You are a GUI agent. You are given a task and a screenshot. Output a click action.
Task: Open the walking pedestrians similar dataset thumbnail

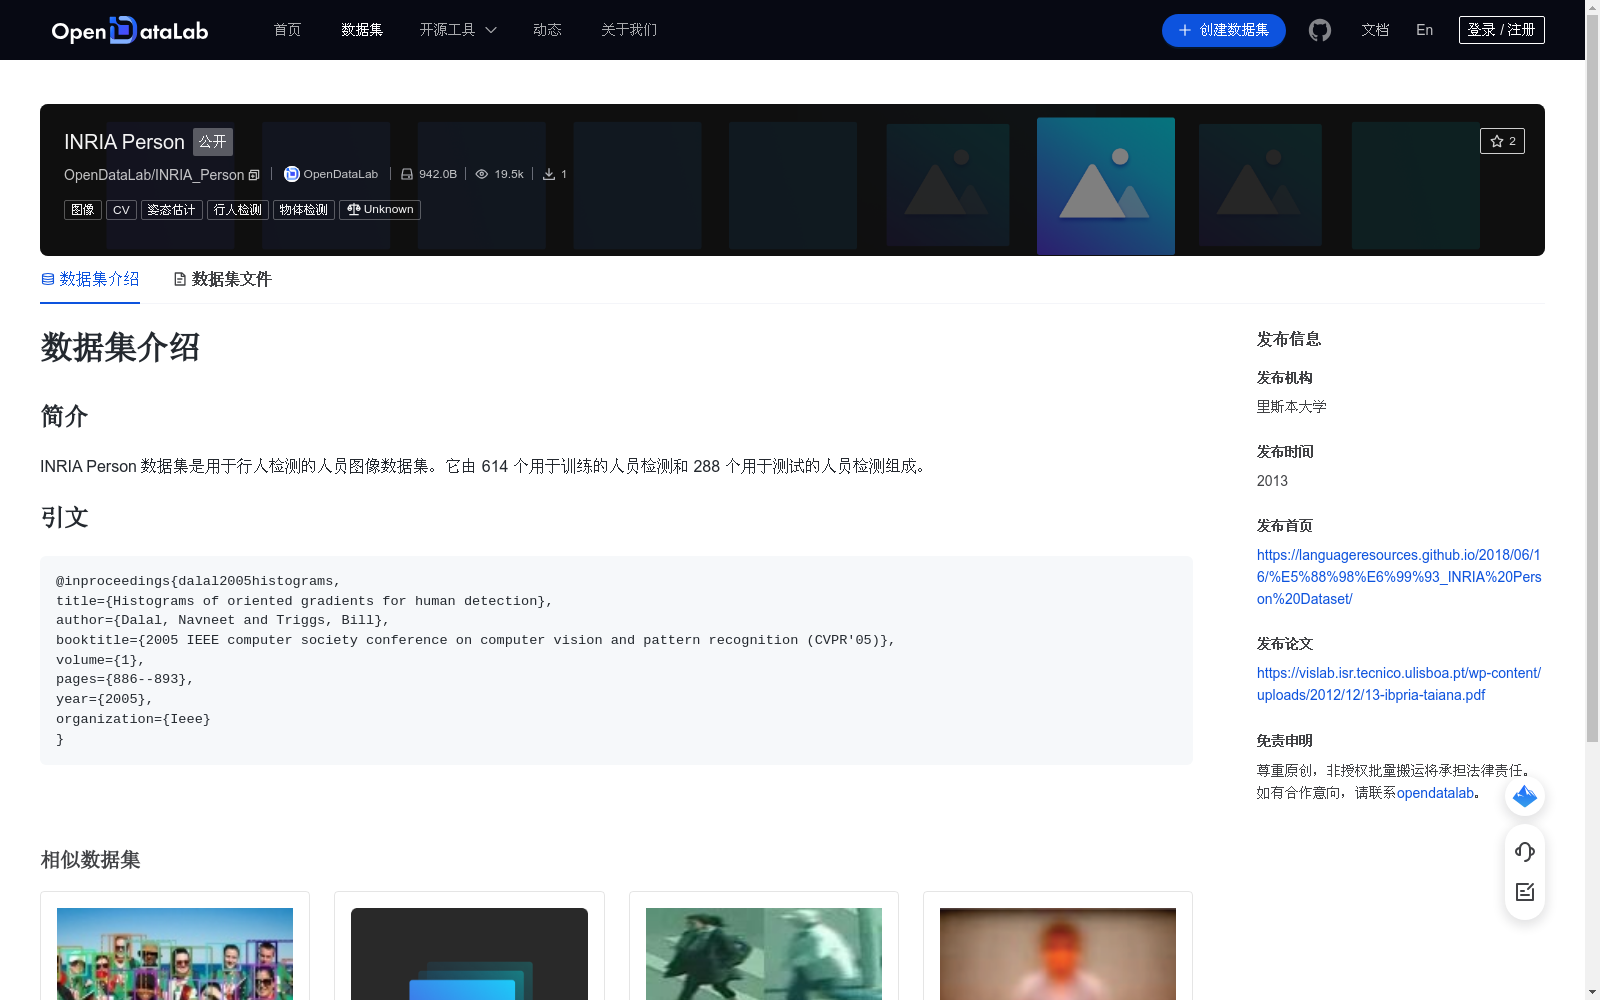(764, 954)
